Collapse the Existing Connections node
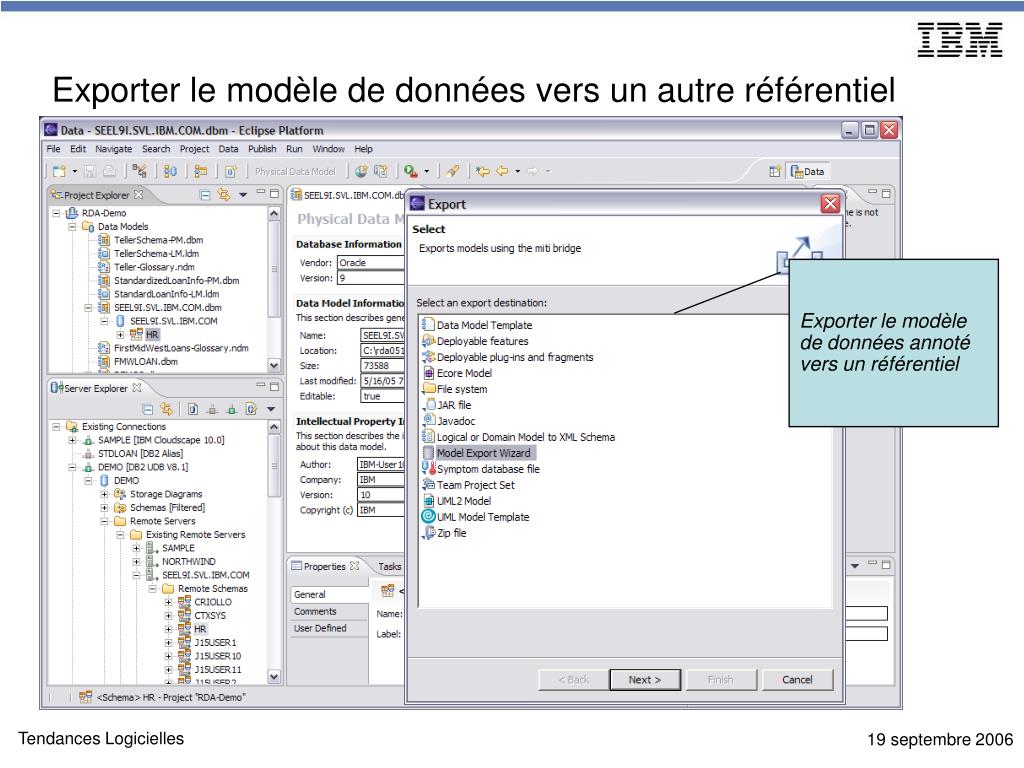 57,426
